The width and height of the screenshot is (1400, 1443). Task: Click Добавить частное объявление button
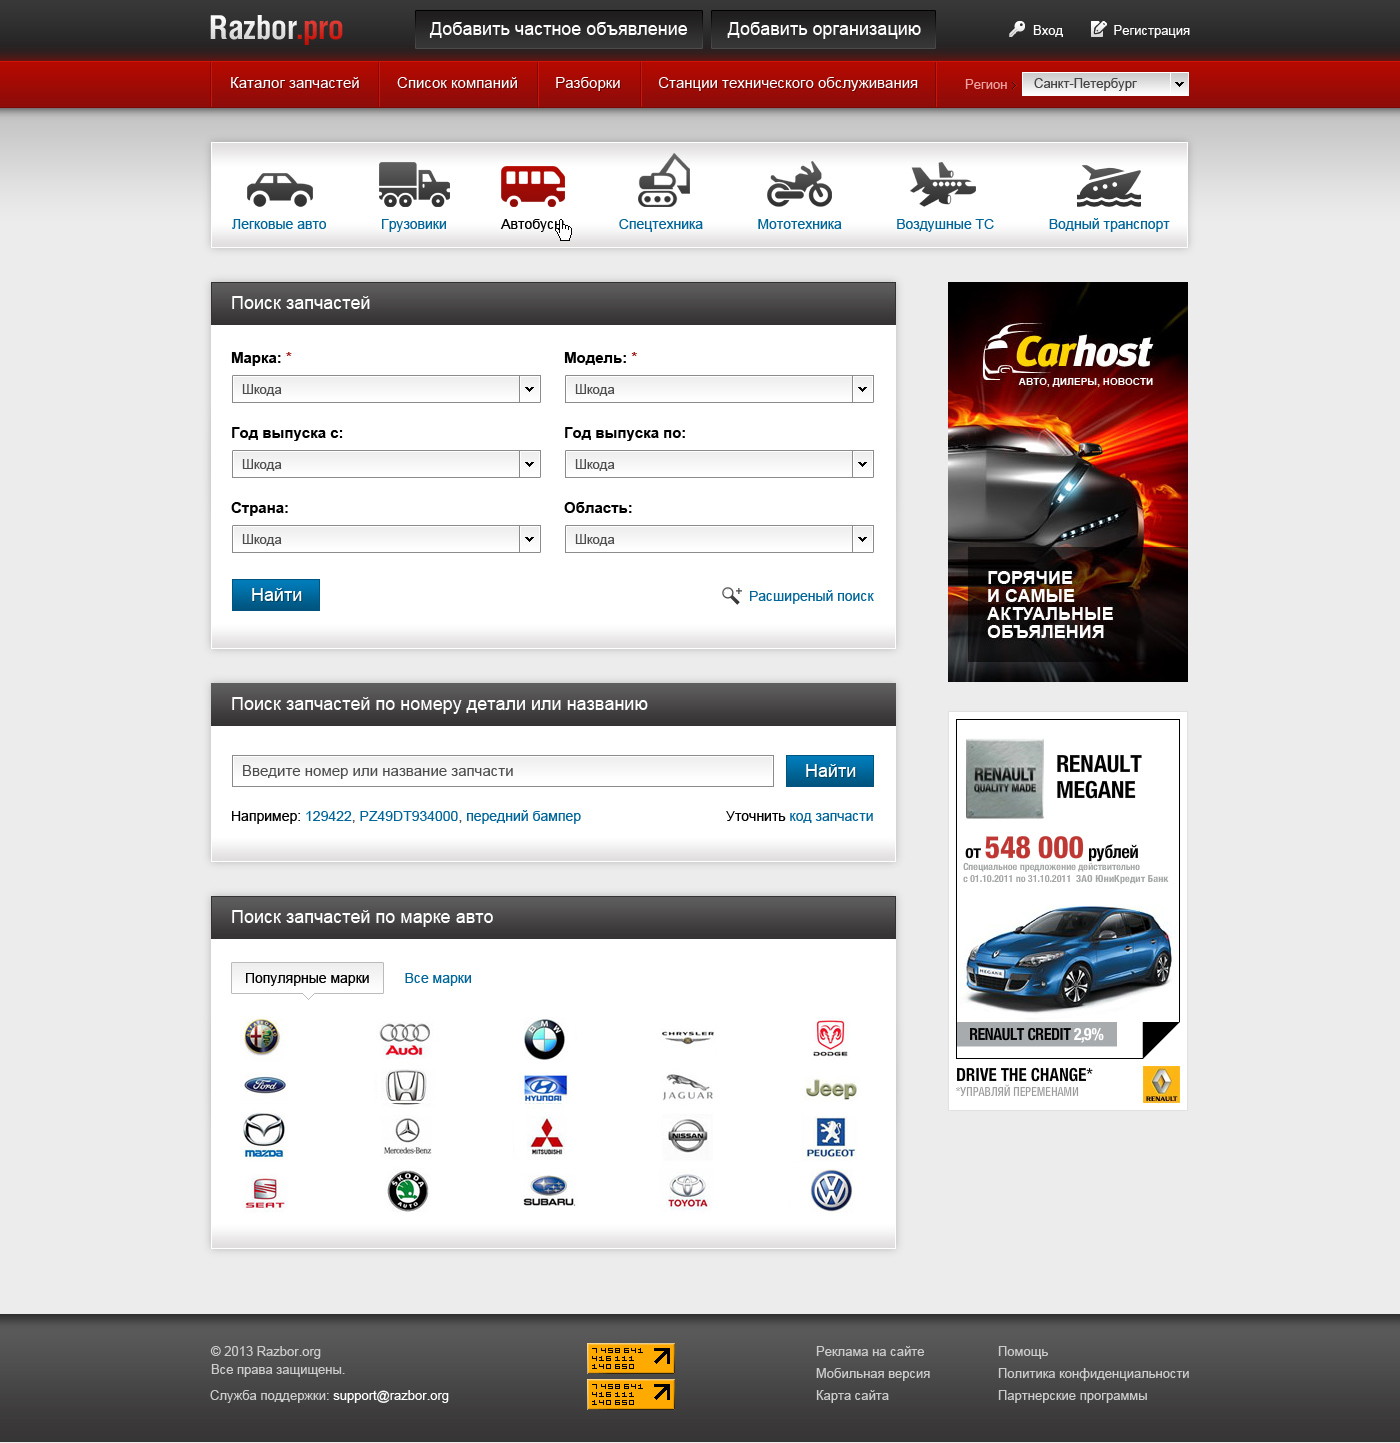tap(559, 30)
